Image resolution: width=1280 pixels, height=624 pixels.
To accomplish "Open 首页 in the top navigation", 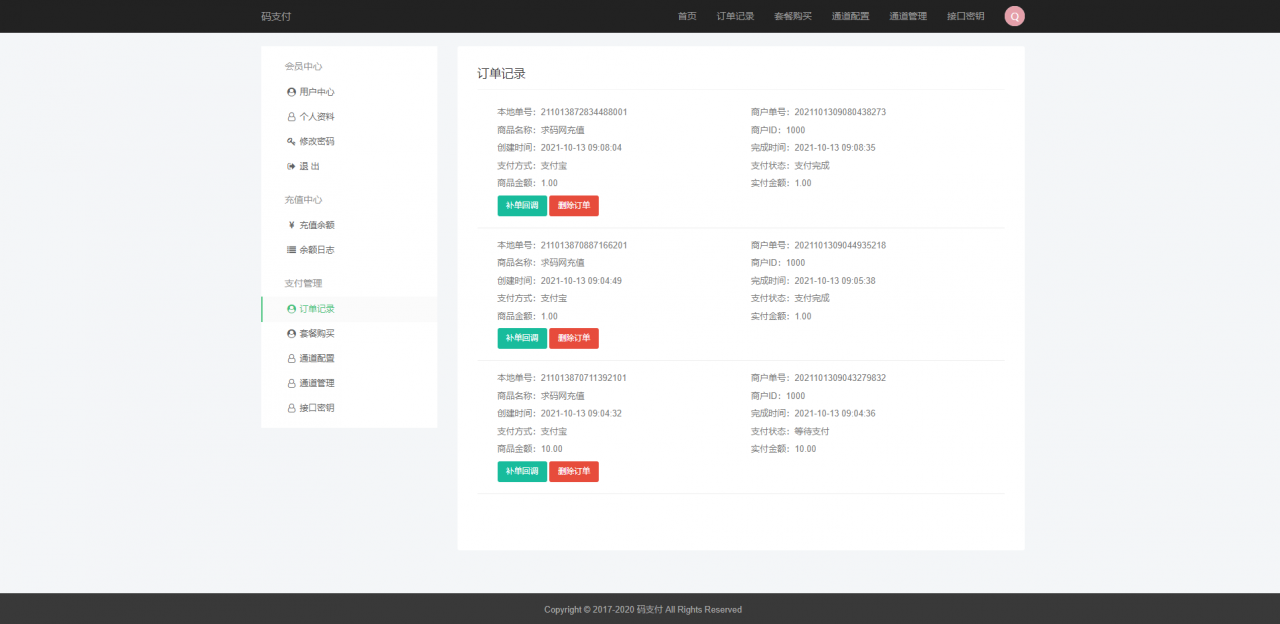I will click(687, 16).
